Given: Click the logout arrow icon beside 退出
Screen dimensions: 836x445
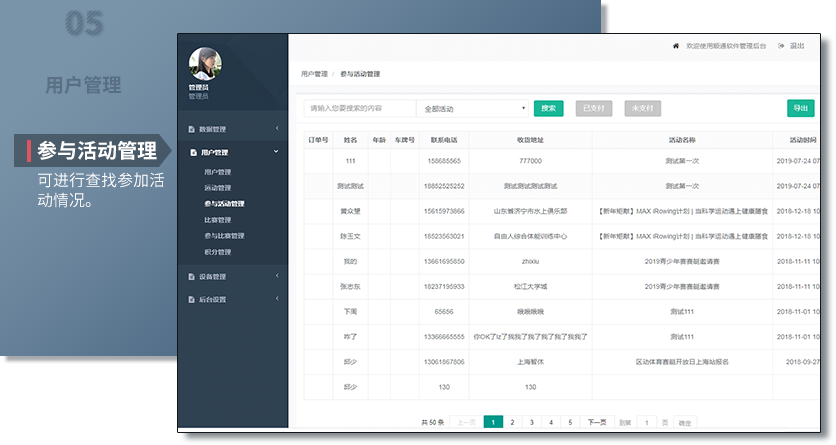Looking at the screenshot, I should (781, 46).
